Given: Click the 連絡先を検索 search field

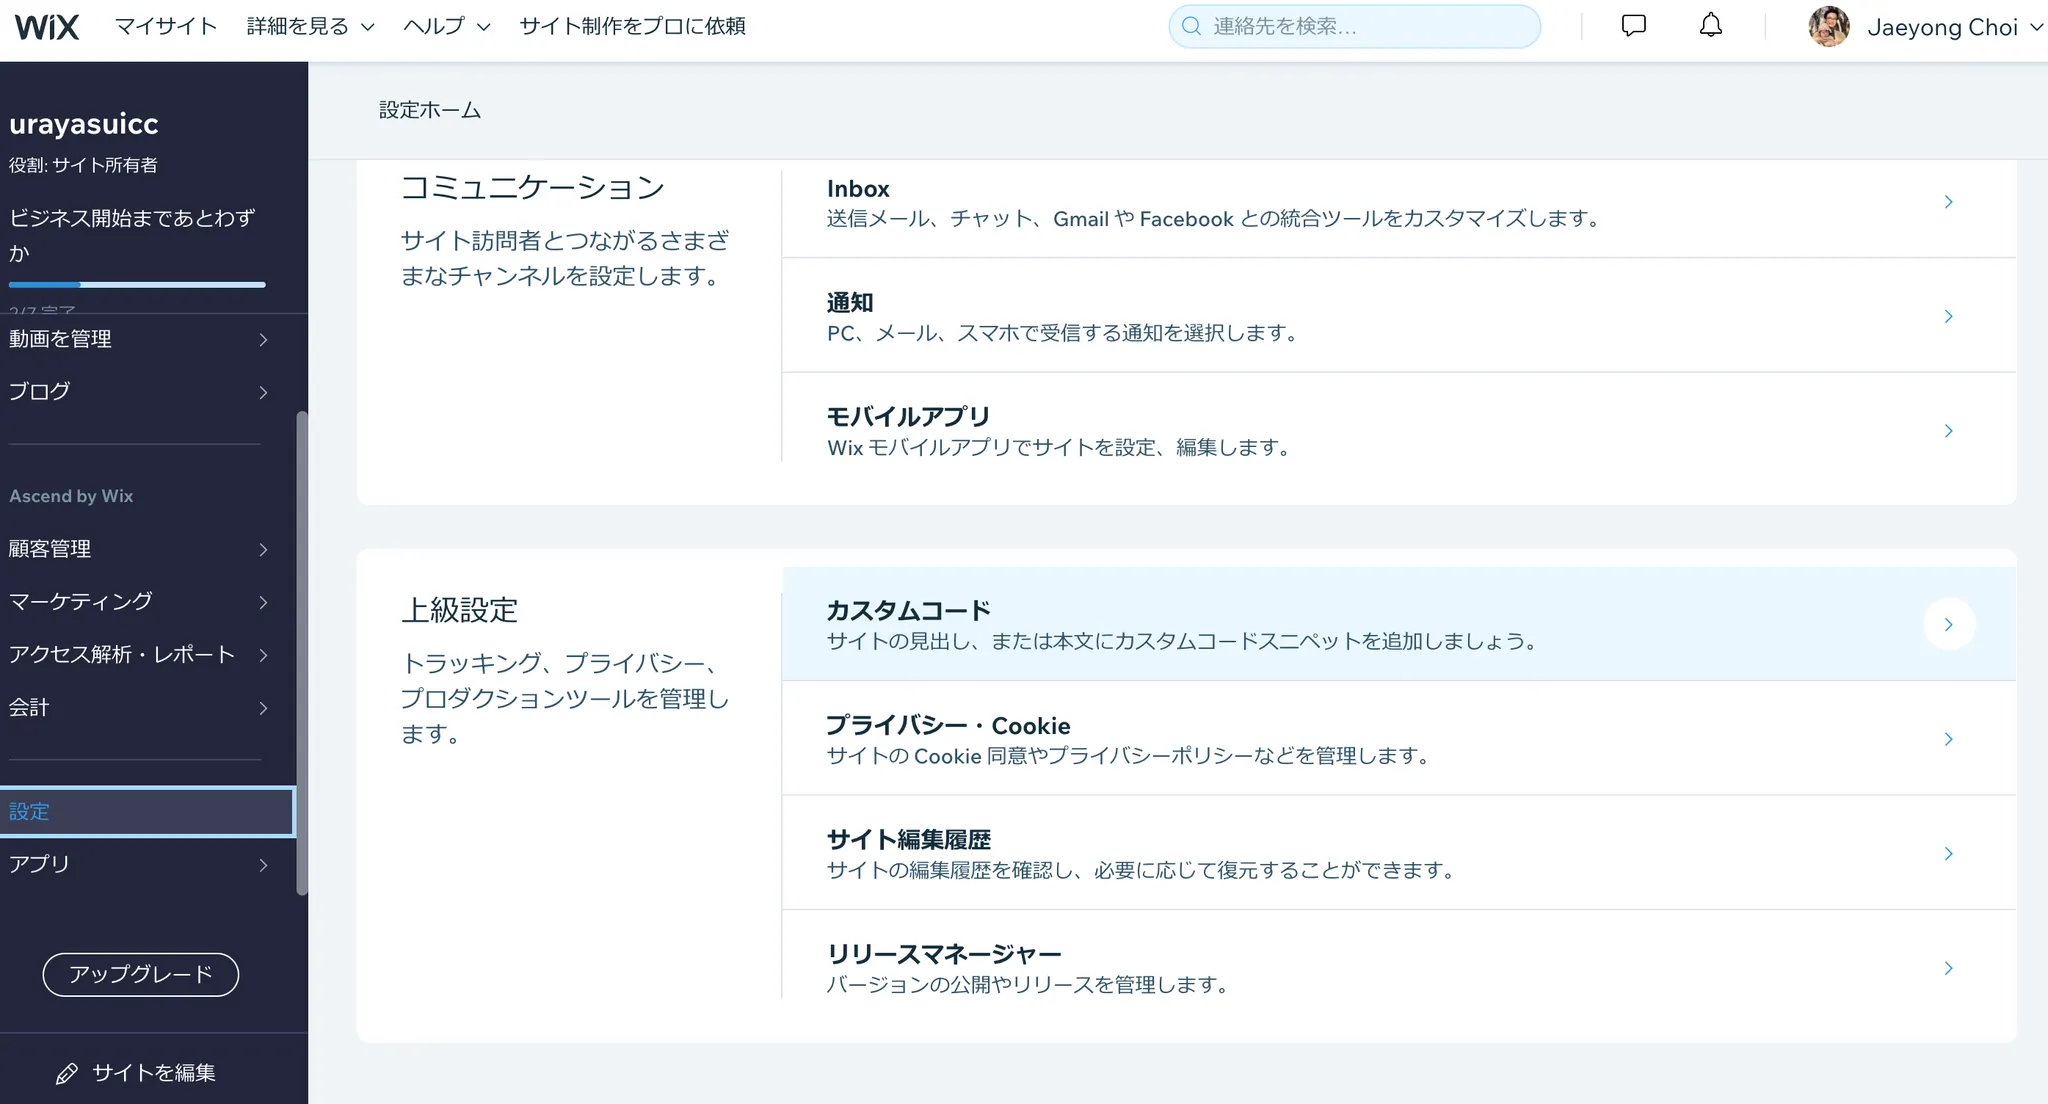Looking at the screenshot, I should coord(1370,26).
